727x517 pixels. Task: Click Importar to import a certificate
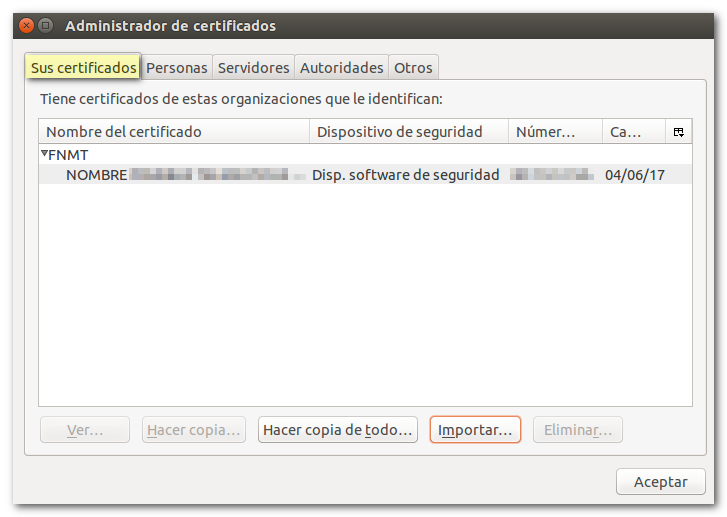click(x=475, y=431)
